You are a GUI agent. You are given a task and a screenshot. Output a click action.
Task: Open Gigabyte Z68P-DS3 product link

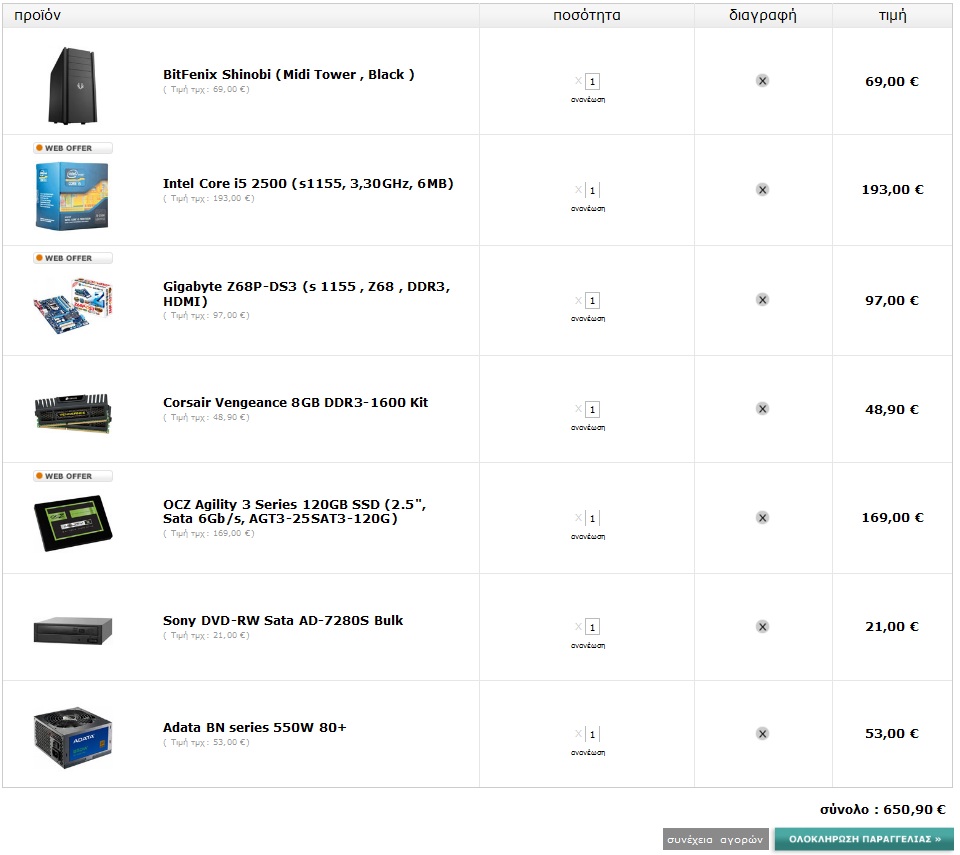coord(306,294)
